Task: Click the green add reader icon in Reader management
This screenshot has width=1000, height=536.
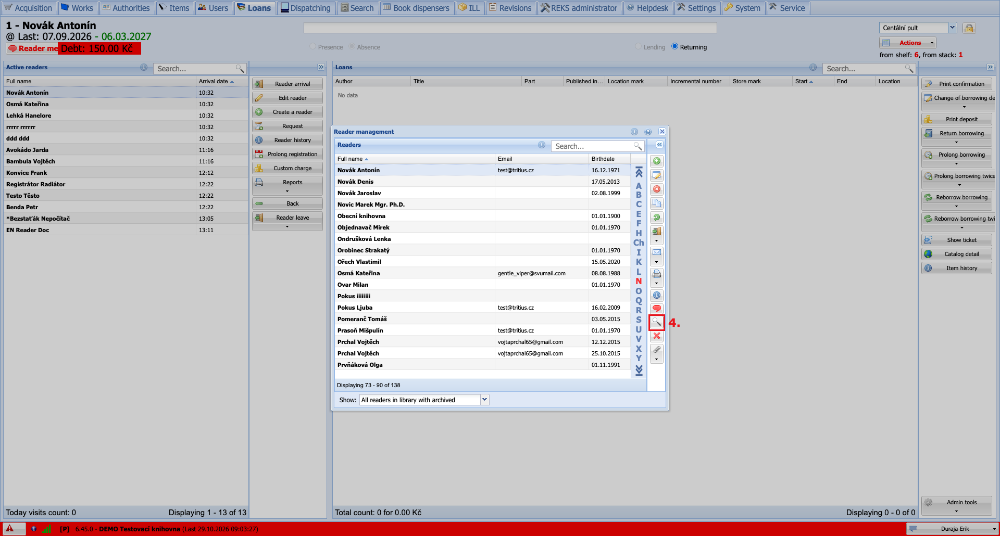Action: click(656, 161)
